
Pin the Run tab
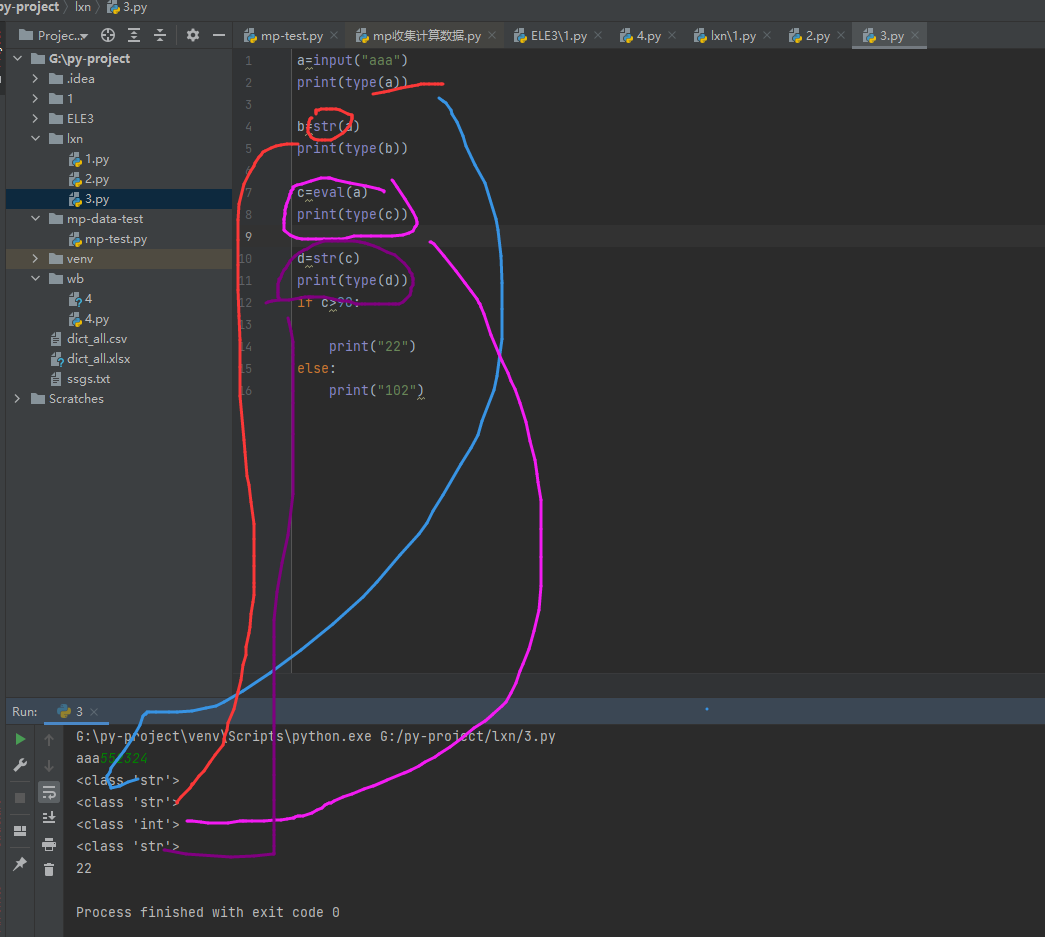[x=20, y=864]
